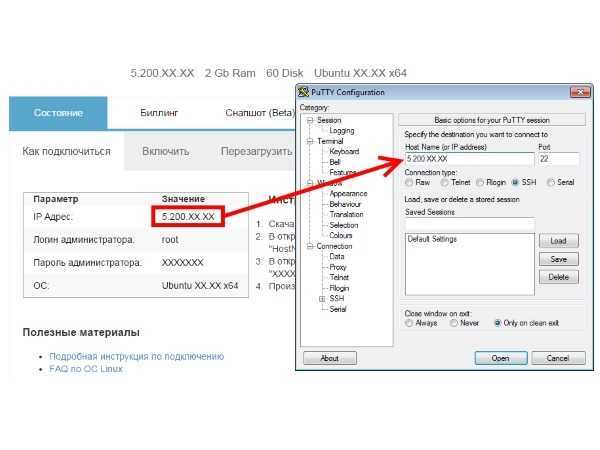Open the Serial category in tree
The image size is (600, 450).
338,309
